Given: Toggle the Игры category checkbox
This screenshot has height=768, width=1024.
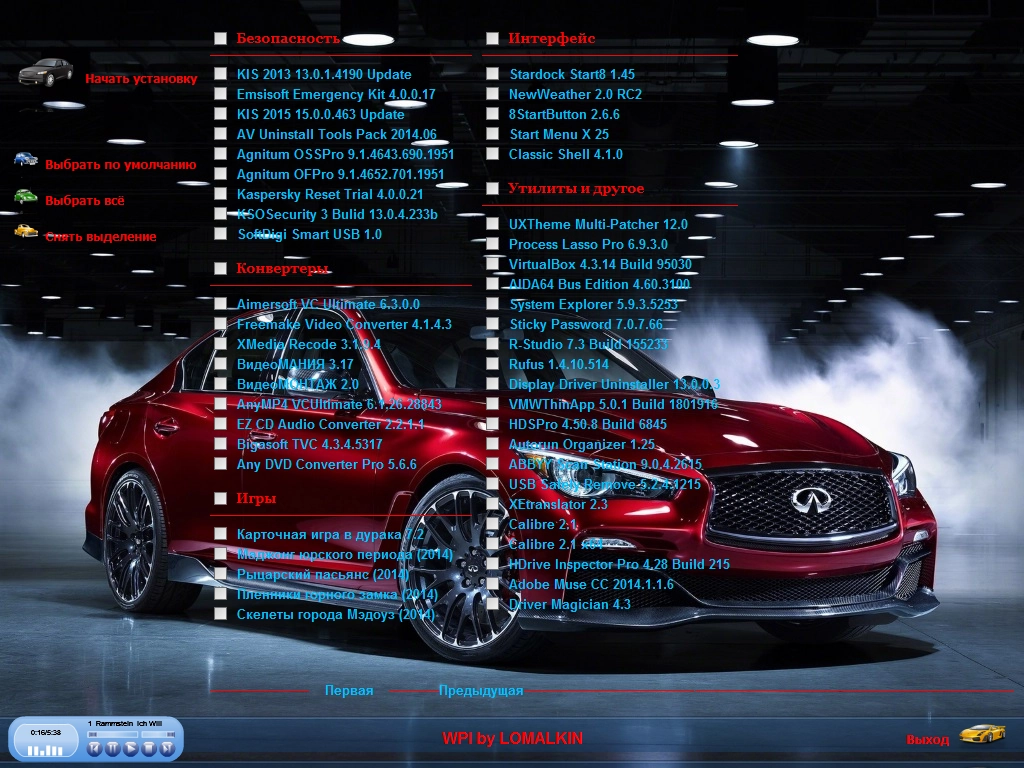Looking at the screenshot, I should [221, 498].
